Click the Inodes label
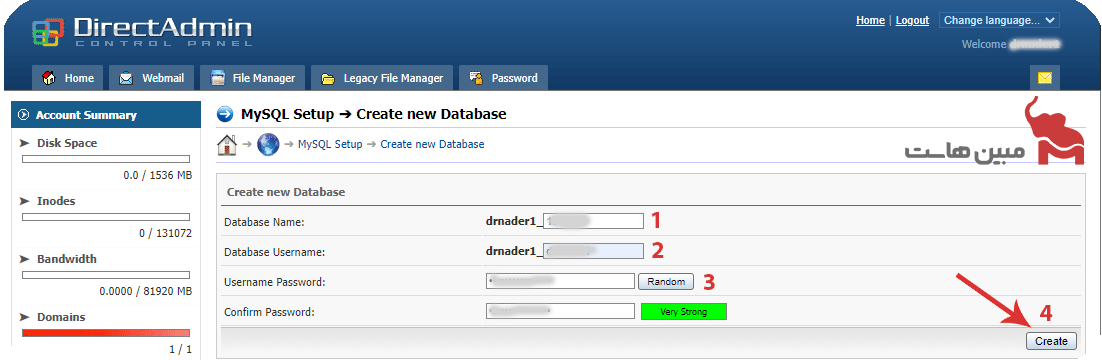Image resolution: width=1102 pixels, height=360 pixels. [x=56, y=201]
